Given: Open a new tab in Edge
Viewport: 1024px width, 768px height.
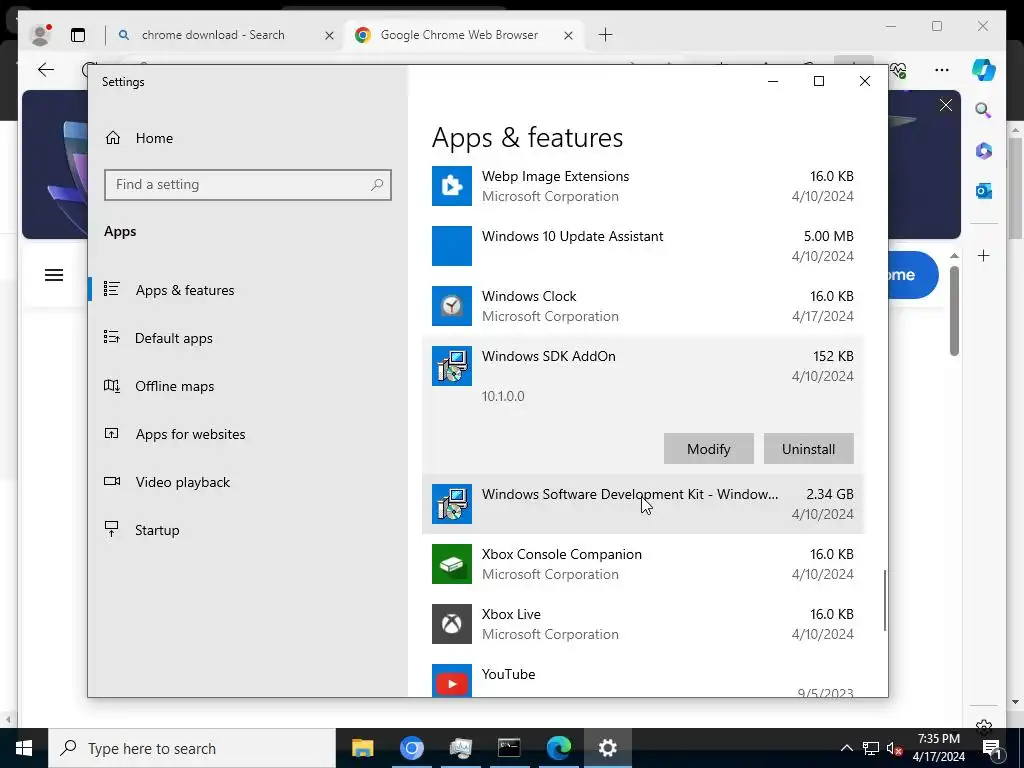Looking at the screenshot, I should tap(605, 35).
